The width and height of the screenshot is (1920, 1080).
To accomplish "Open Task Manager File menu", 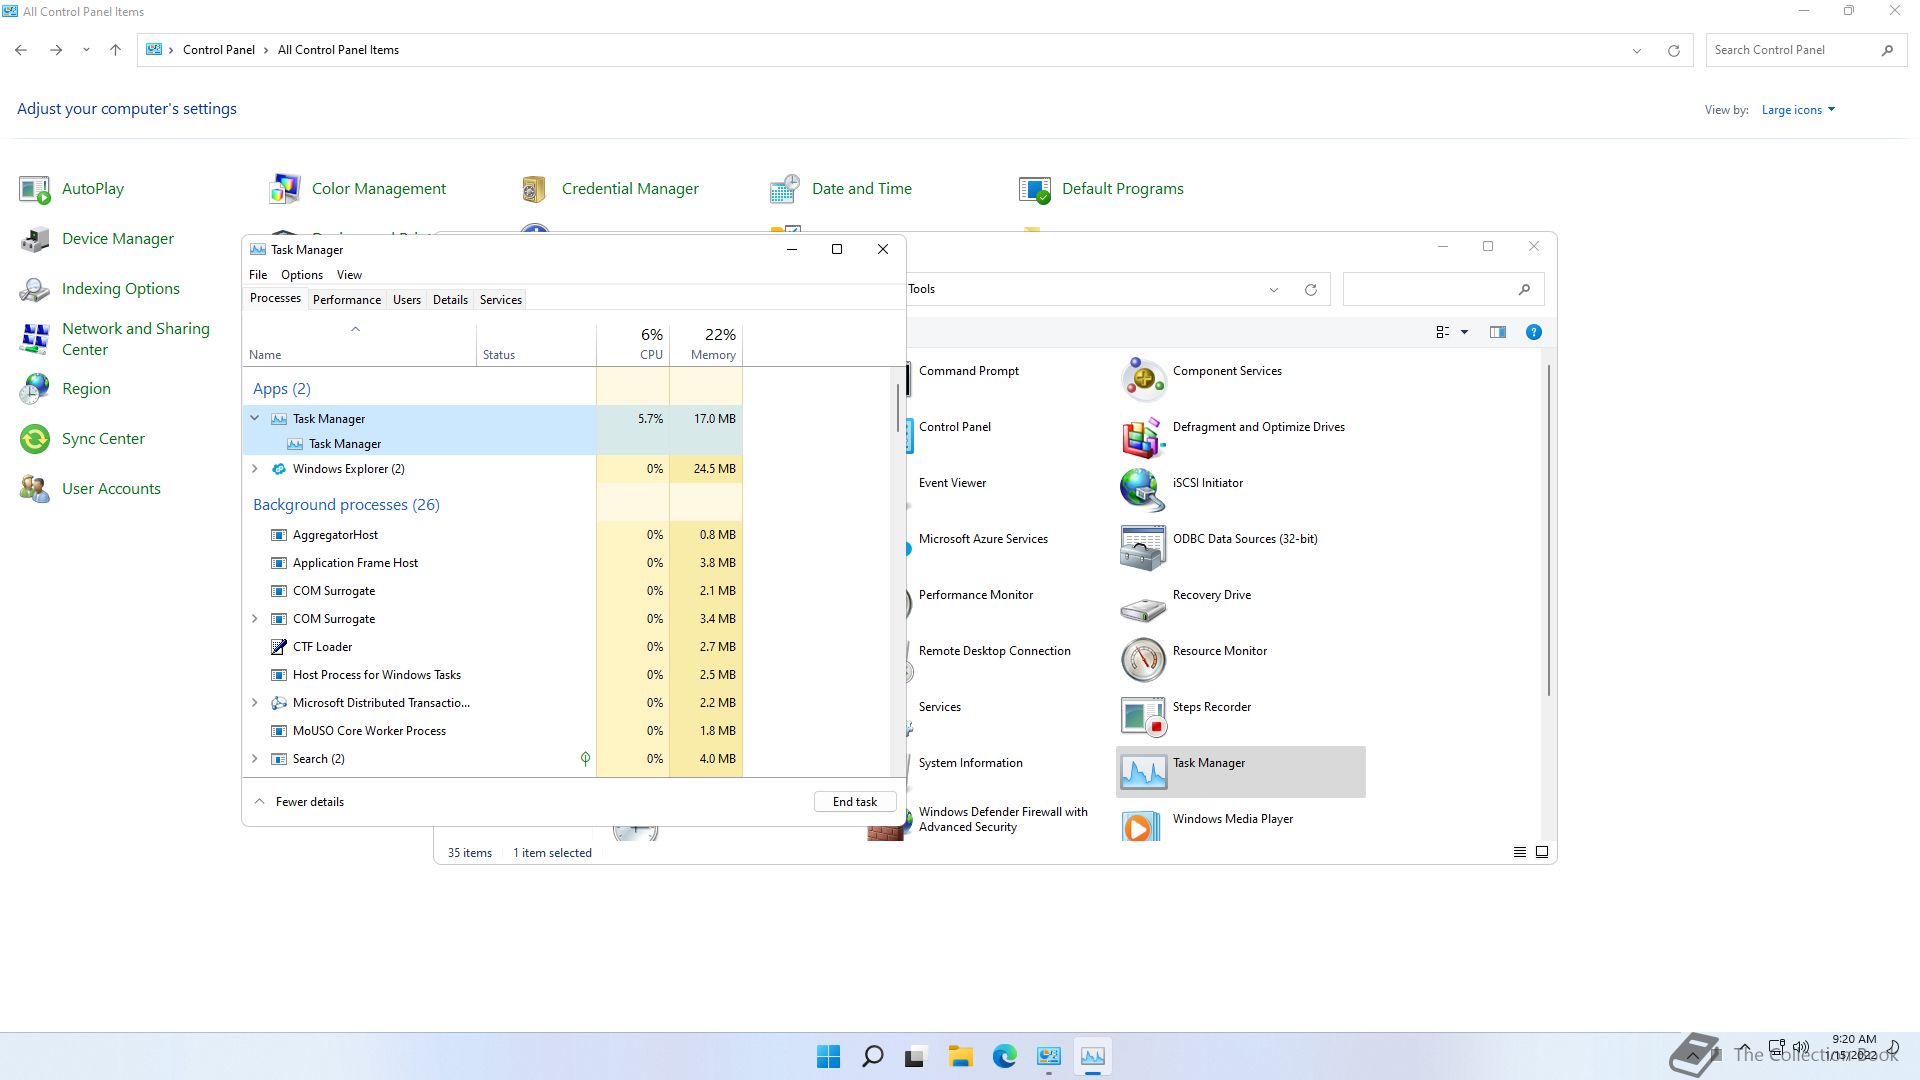I will (258, 275).
